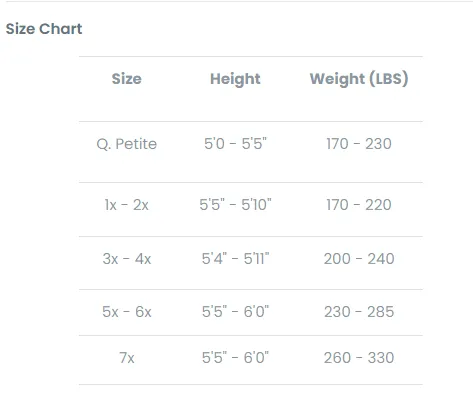Viewport: 473px width, 407px height.
Task: Click the 7x size cell
Action: tap(127, 358)
